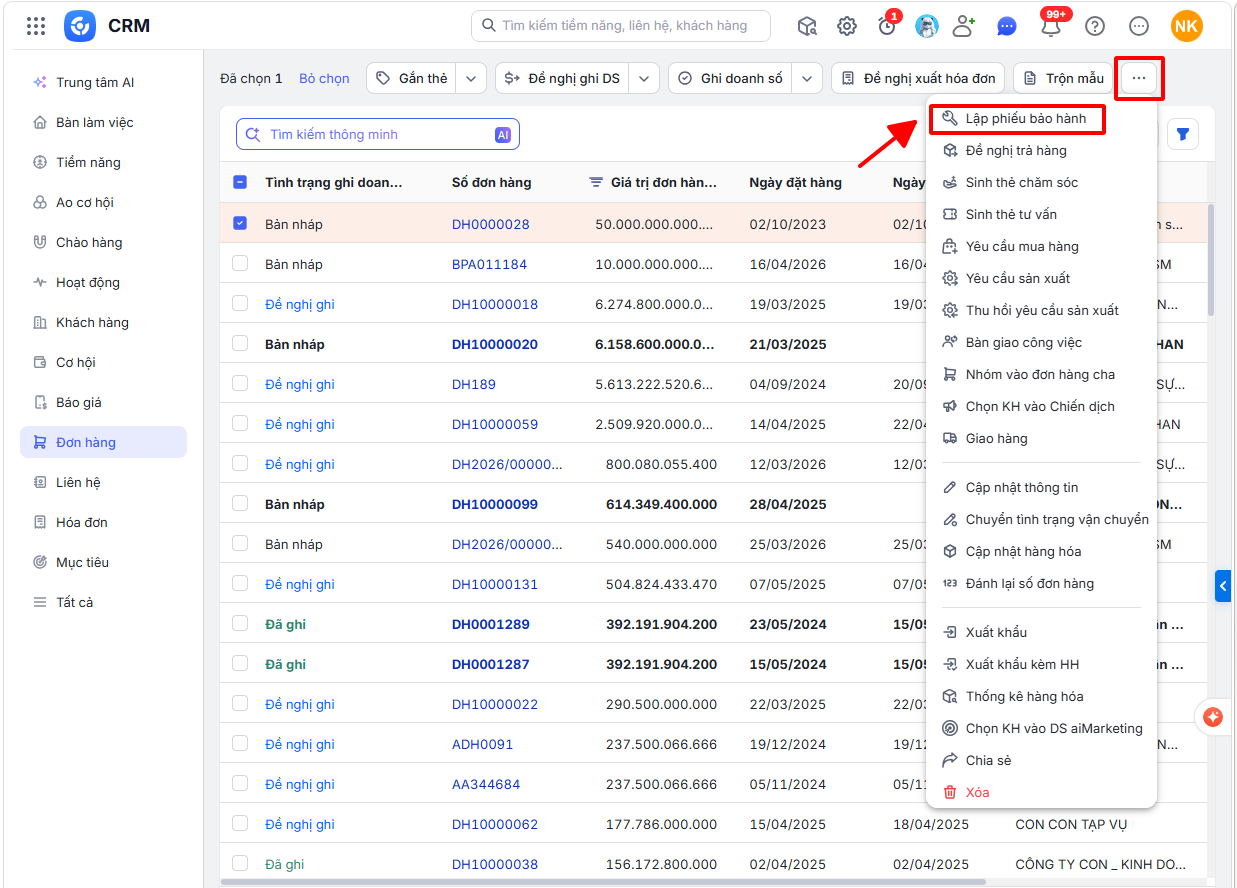Choose Xuất khẩu kèm HH
This screenshot has height=888, width=1237.
point(1041,665)
